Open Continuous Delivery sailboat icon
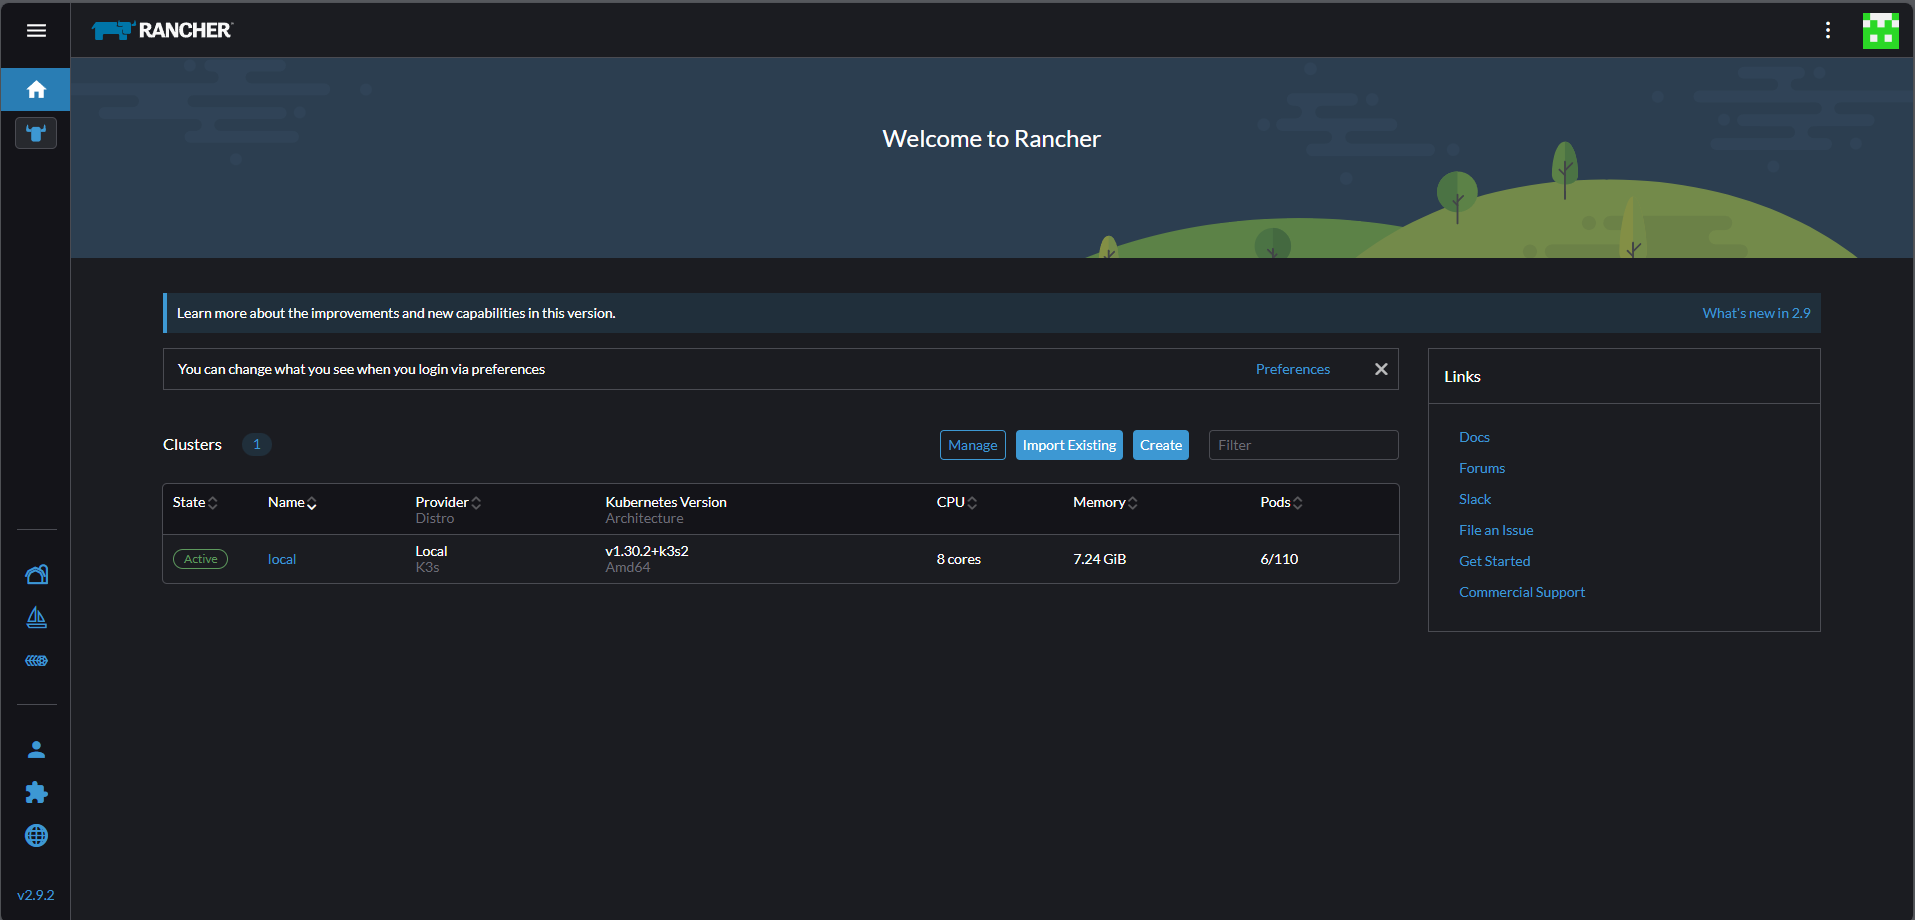 36,618
